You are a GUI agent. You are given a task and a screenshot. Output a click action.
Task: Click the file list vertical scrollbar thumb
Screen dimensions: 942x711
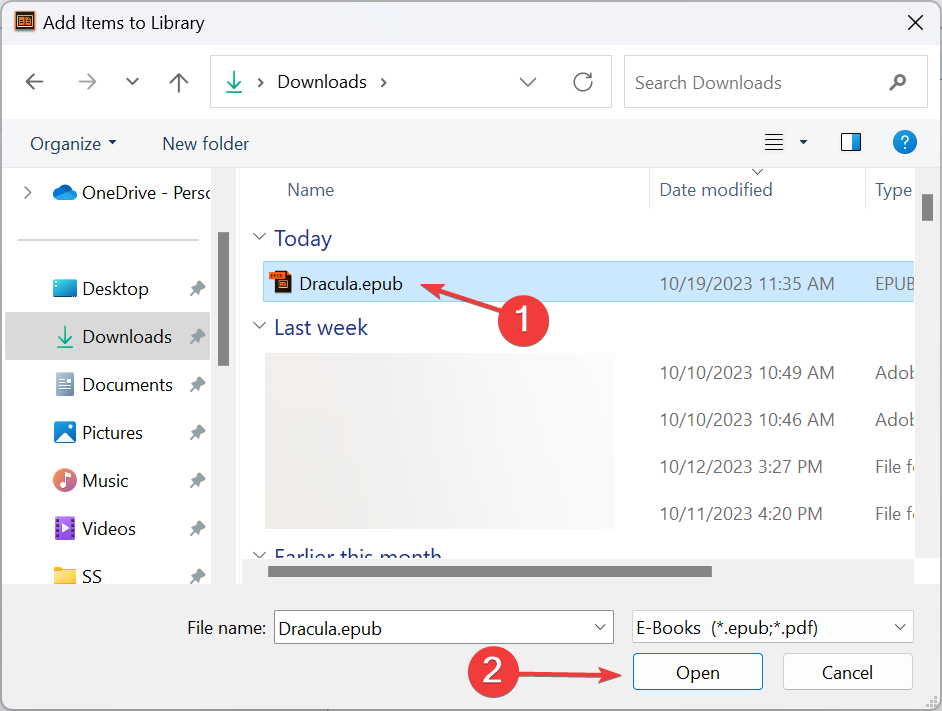coord(927,207)
